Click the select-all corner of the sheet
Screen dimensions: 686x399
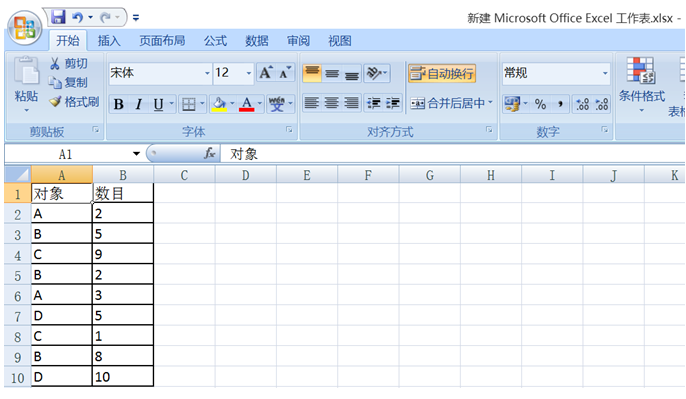pos(18,175)
